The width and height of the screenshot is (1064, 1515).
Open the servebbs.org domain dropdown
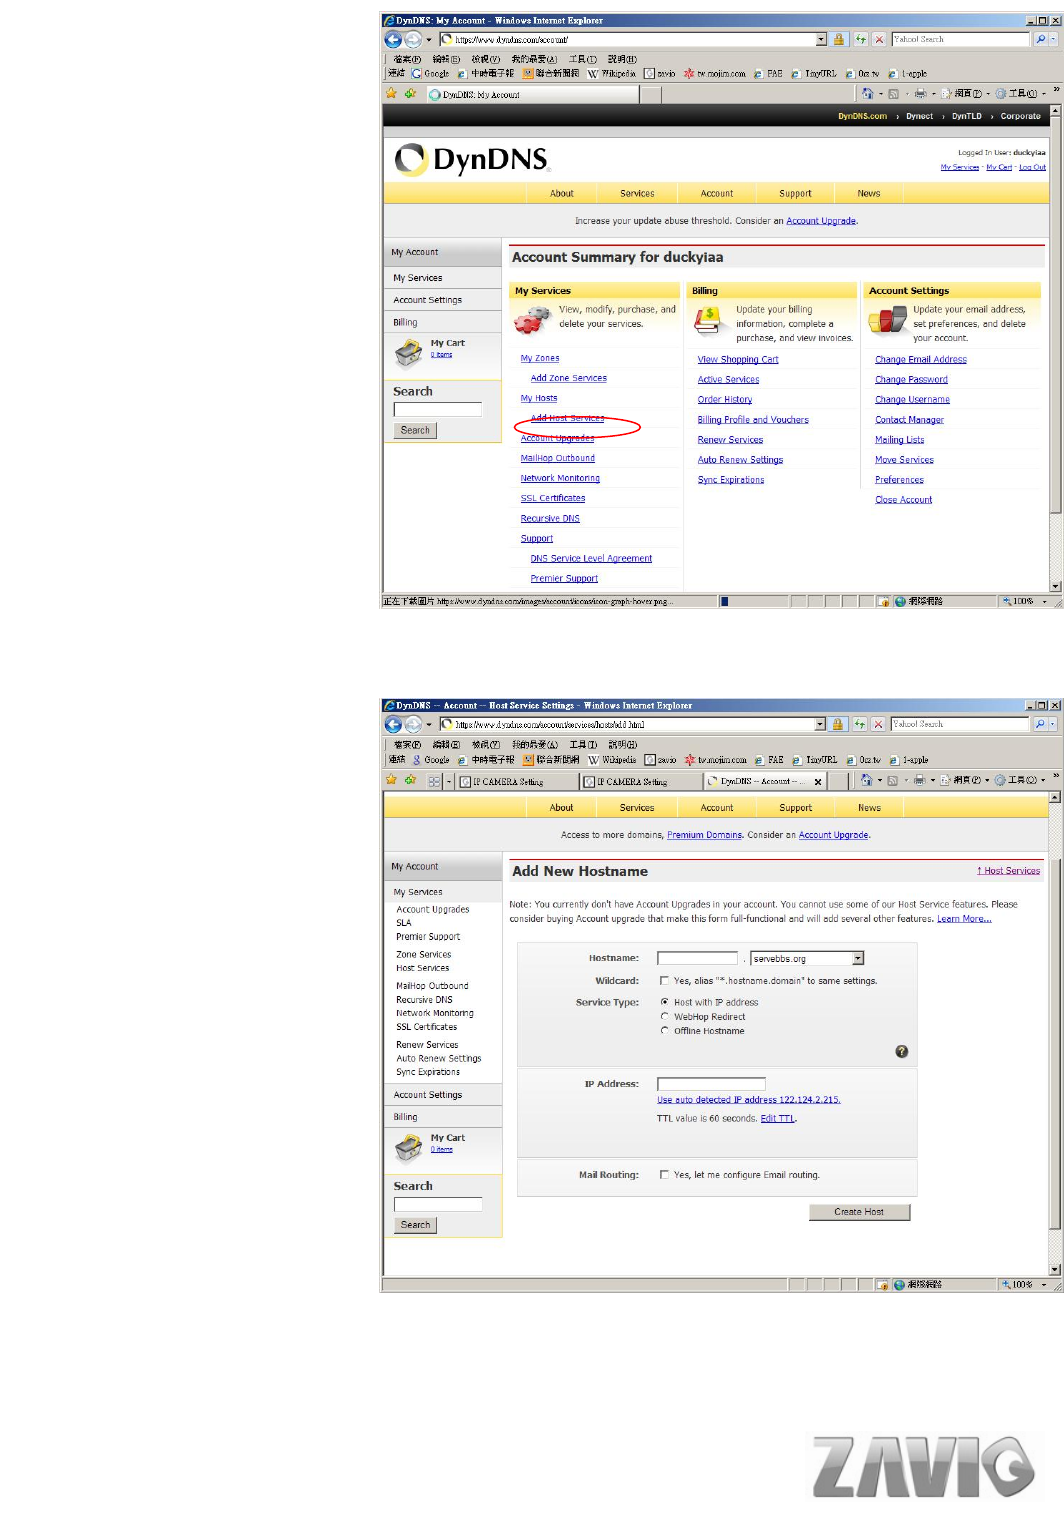858,958
